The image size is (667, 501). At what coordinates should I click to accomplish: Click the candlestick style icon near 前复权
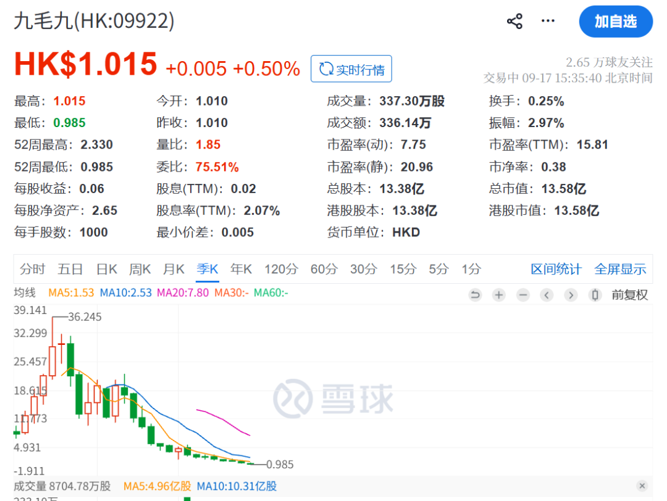(x=595, y=295)
